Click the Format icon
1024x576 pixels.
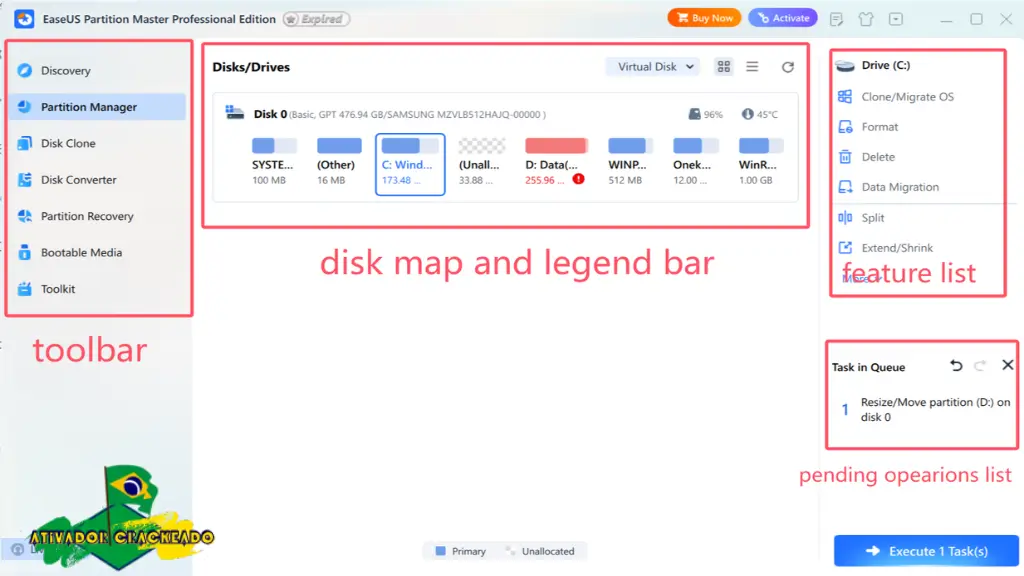(x=845, y=127)
